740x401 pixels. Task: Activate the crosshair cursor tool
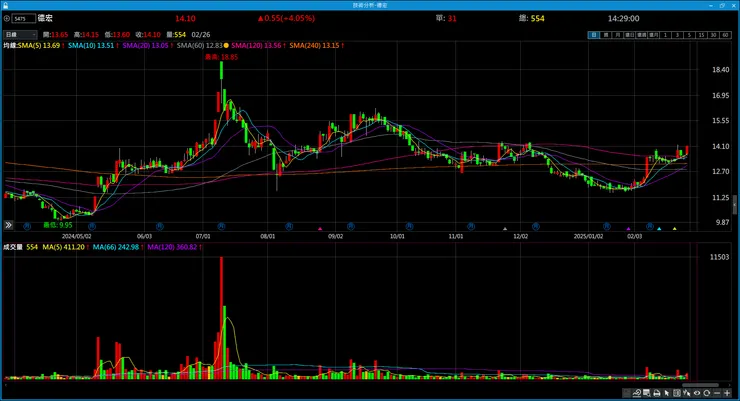coord(687,393)
